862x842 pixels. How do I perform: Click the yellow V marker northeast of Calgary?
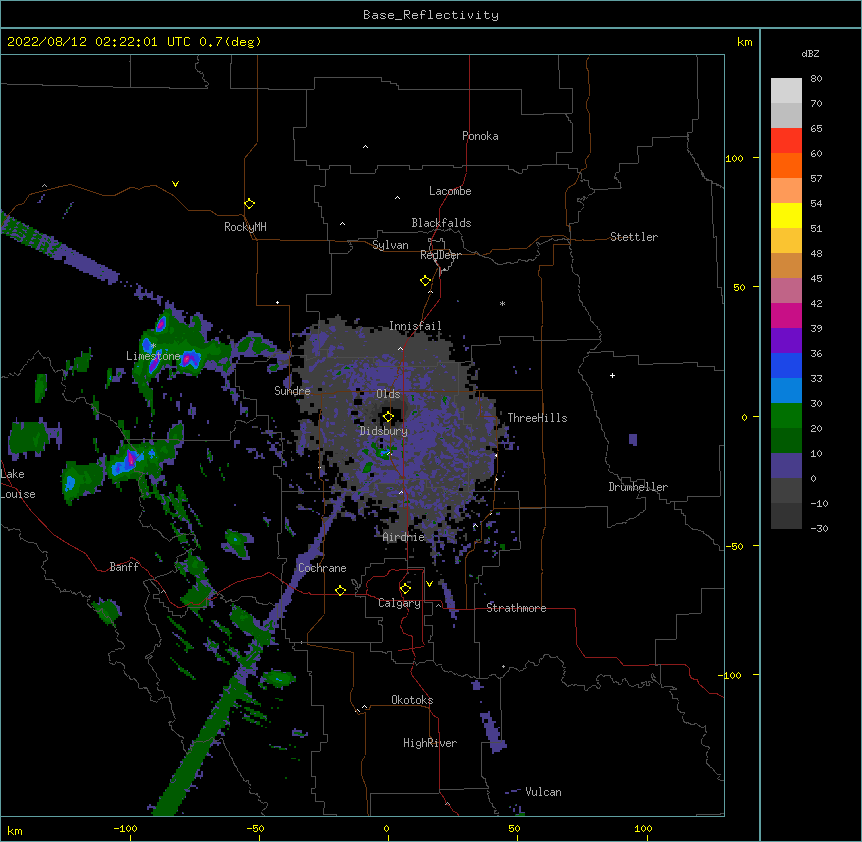tap(429, 584)
